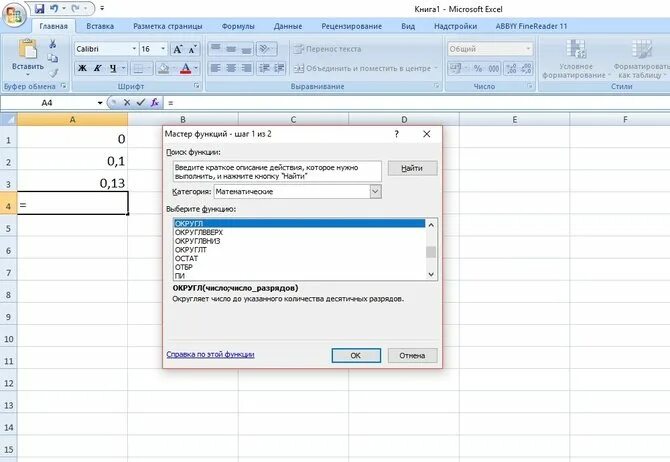Image resolution: width=670 pixels, height=462 pixels.
Task: Apply percent style format
Action: coord(478,68)
